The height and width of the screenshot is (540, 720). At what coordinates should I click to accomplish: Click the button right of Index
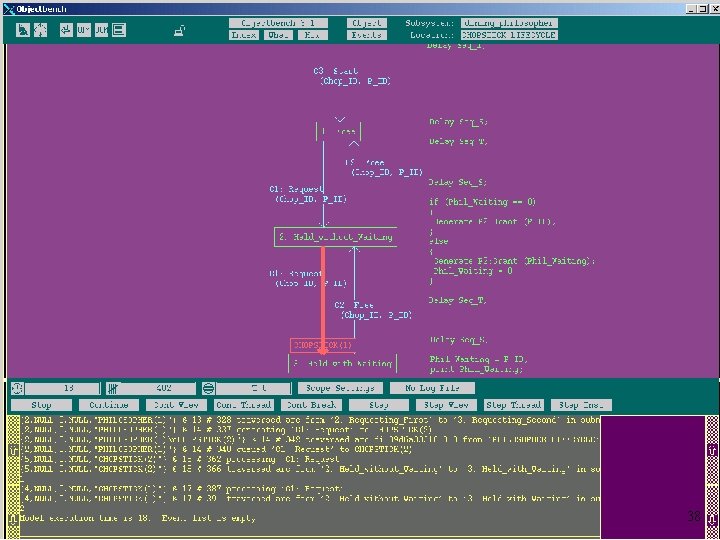278,35
